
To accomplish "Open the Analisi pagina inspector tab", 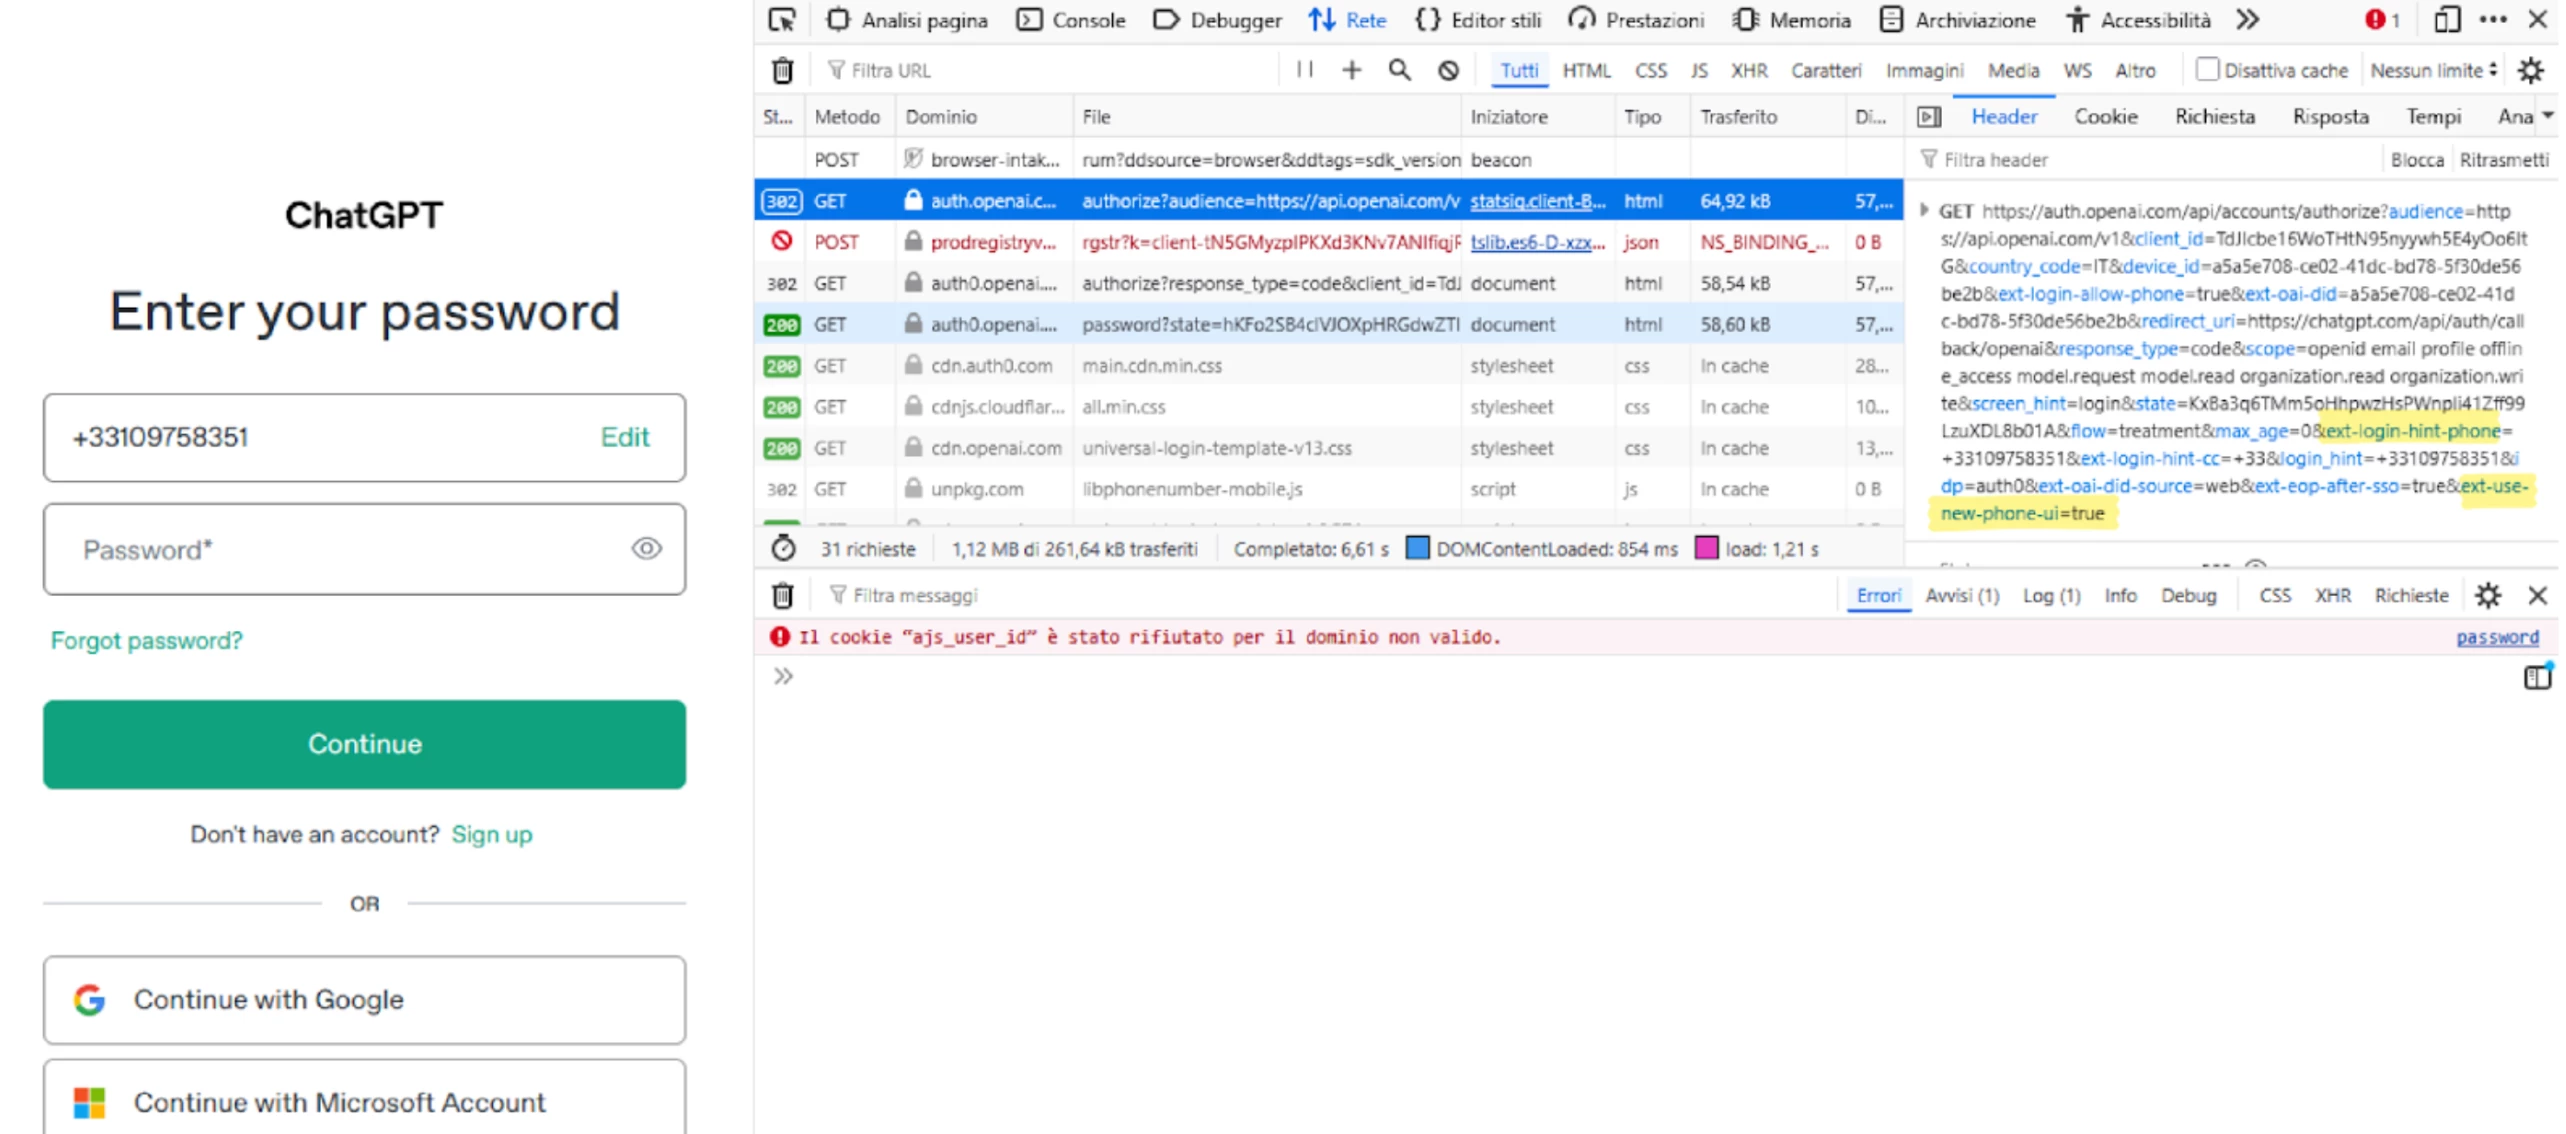I will [907, 20].
